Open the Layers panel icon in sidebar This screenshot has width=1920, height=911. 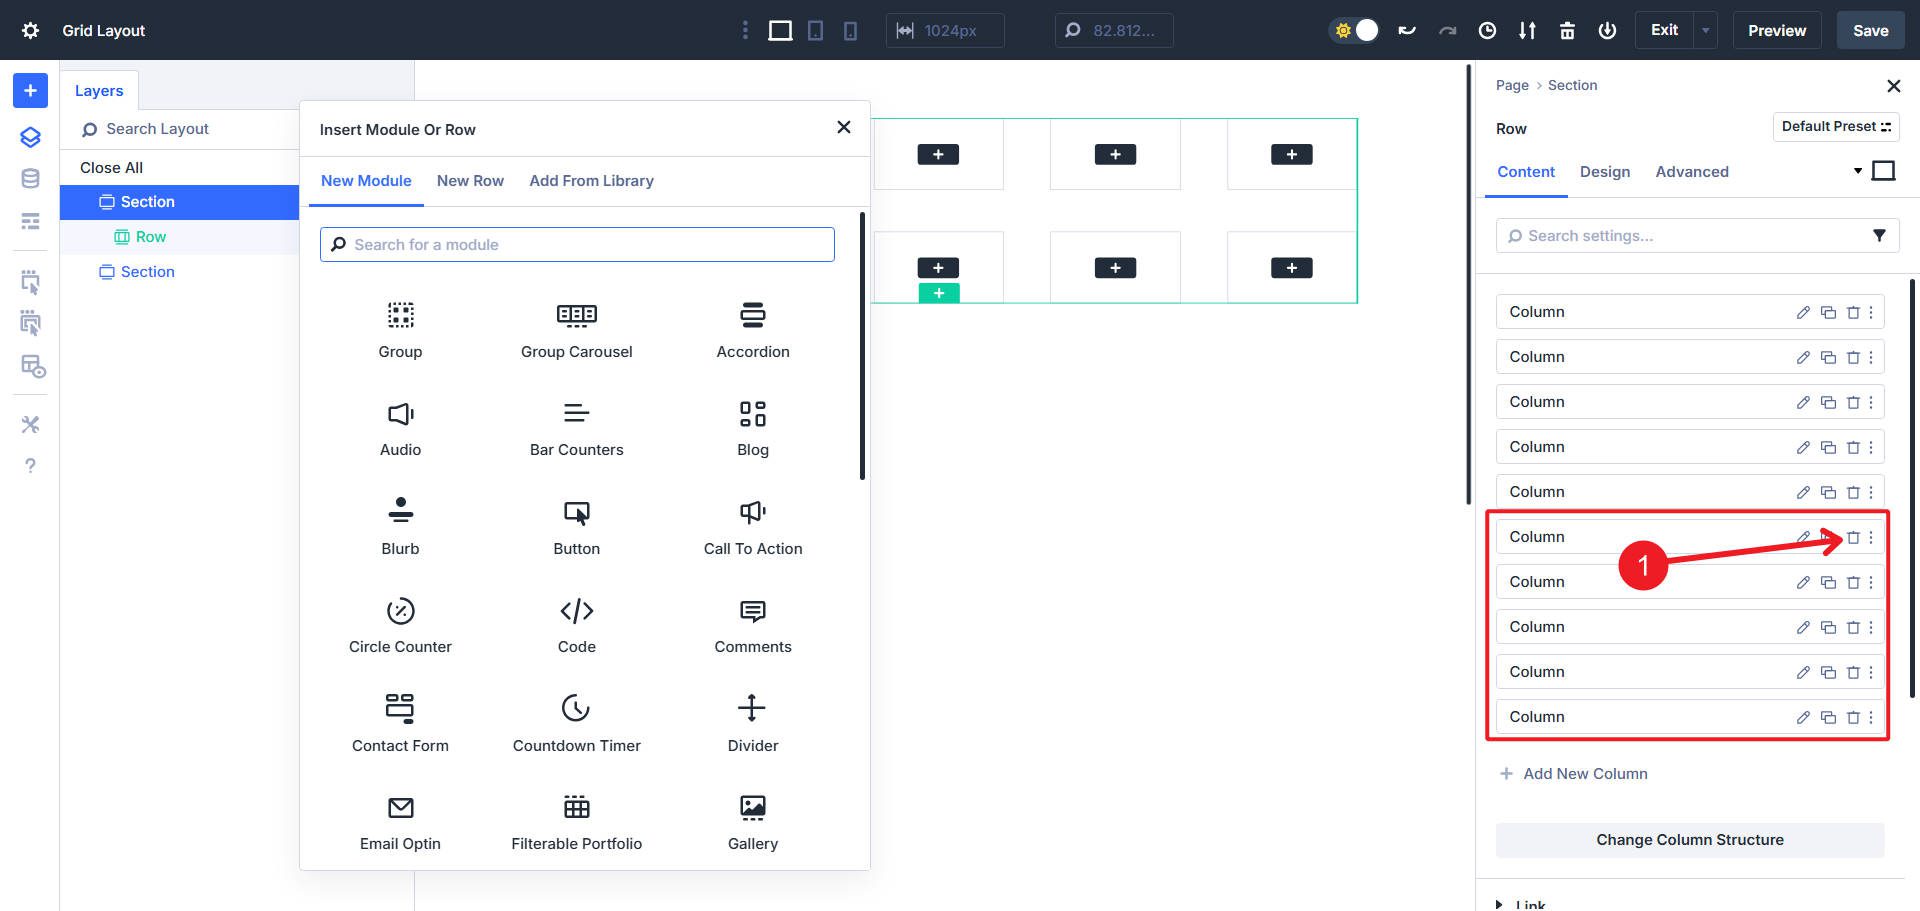pyautogui.click(x=30, y=137)
